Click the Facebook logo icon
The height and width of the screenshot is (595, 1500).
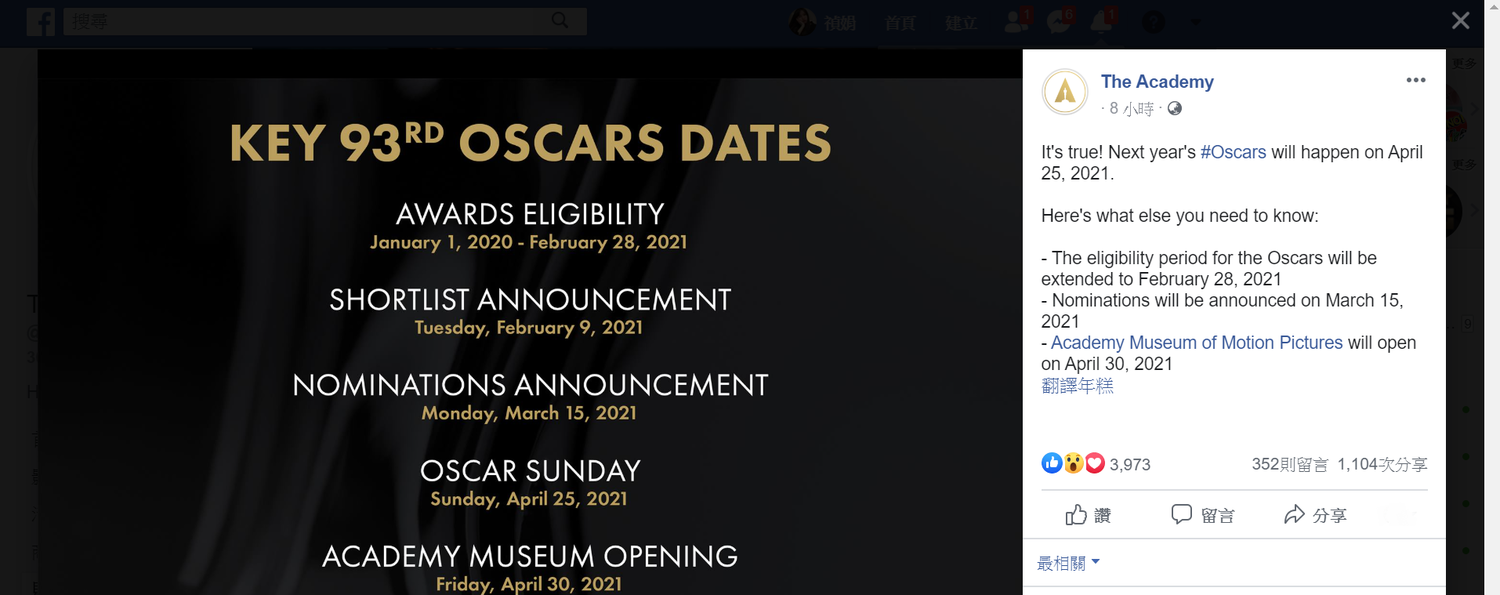point(41,22)
